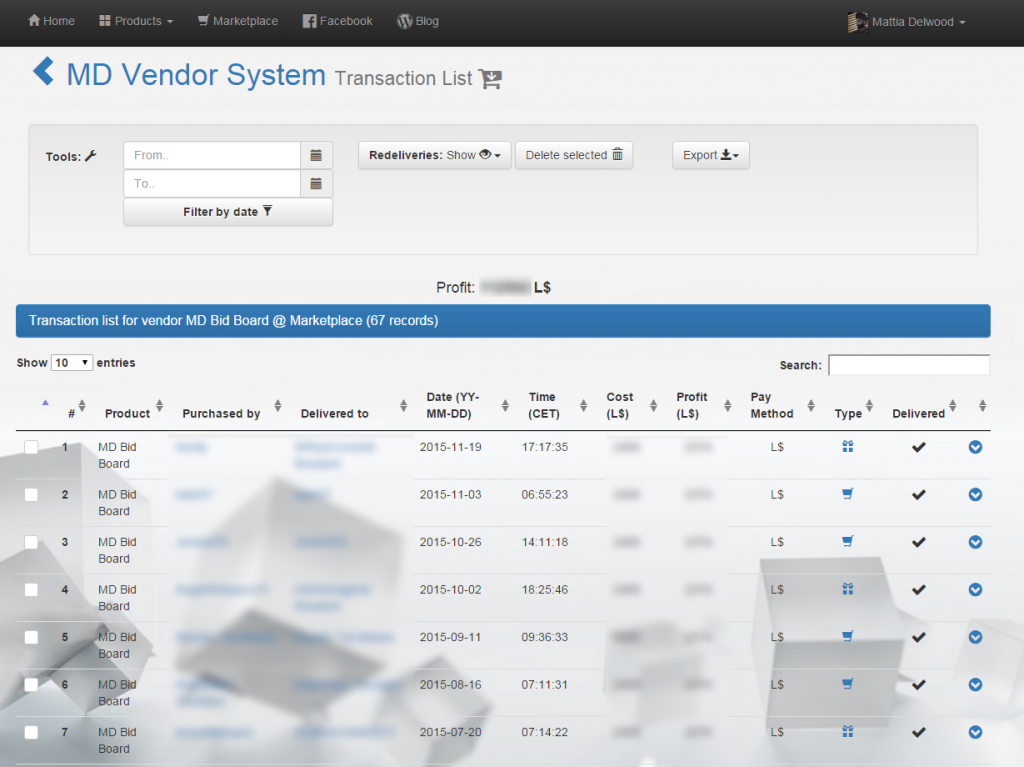
Task: Open the Products menu
Action: [135, 20]
